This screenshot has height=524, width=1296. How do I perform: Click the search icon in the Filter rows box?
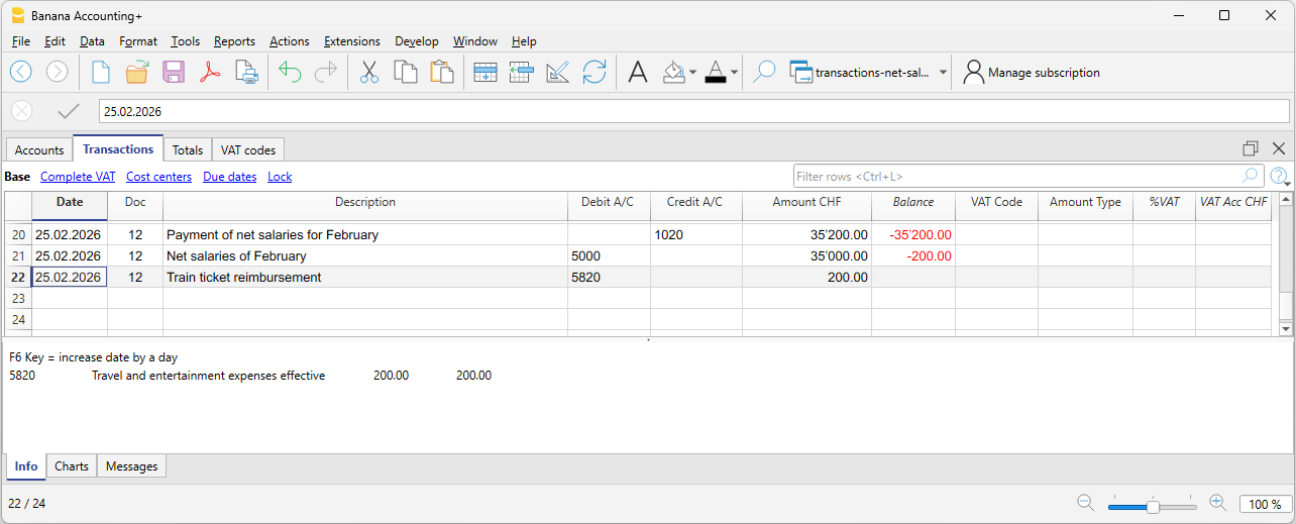tap(1250, 176)
